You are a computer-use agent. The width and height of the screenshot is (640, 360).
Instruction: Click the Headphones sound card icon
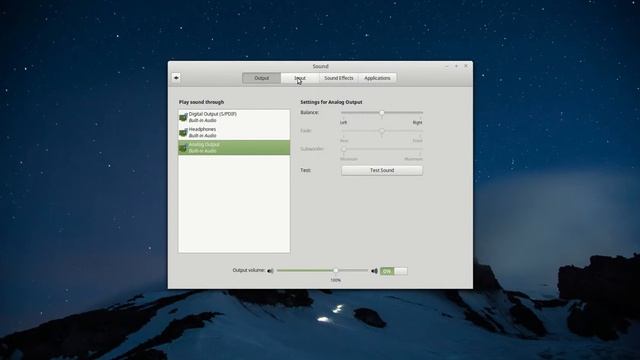(183, 133)
